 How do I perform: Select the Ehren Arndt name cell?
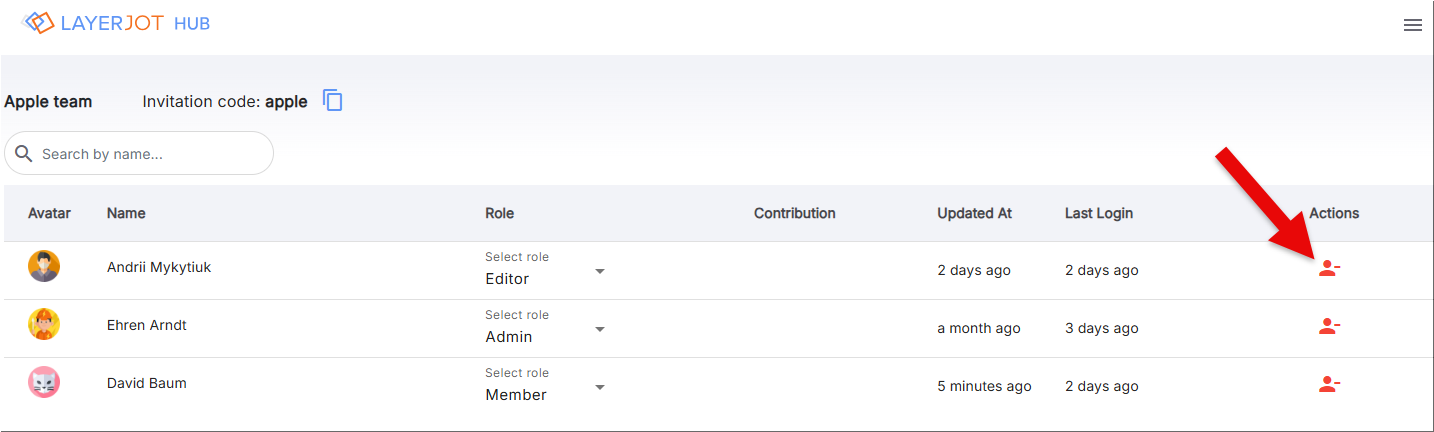(x=147, y=325)
